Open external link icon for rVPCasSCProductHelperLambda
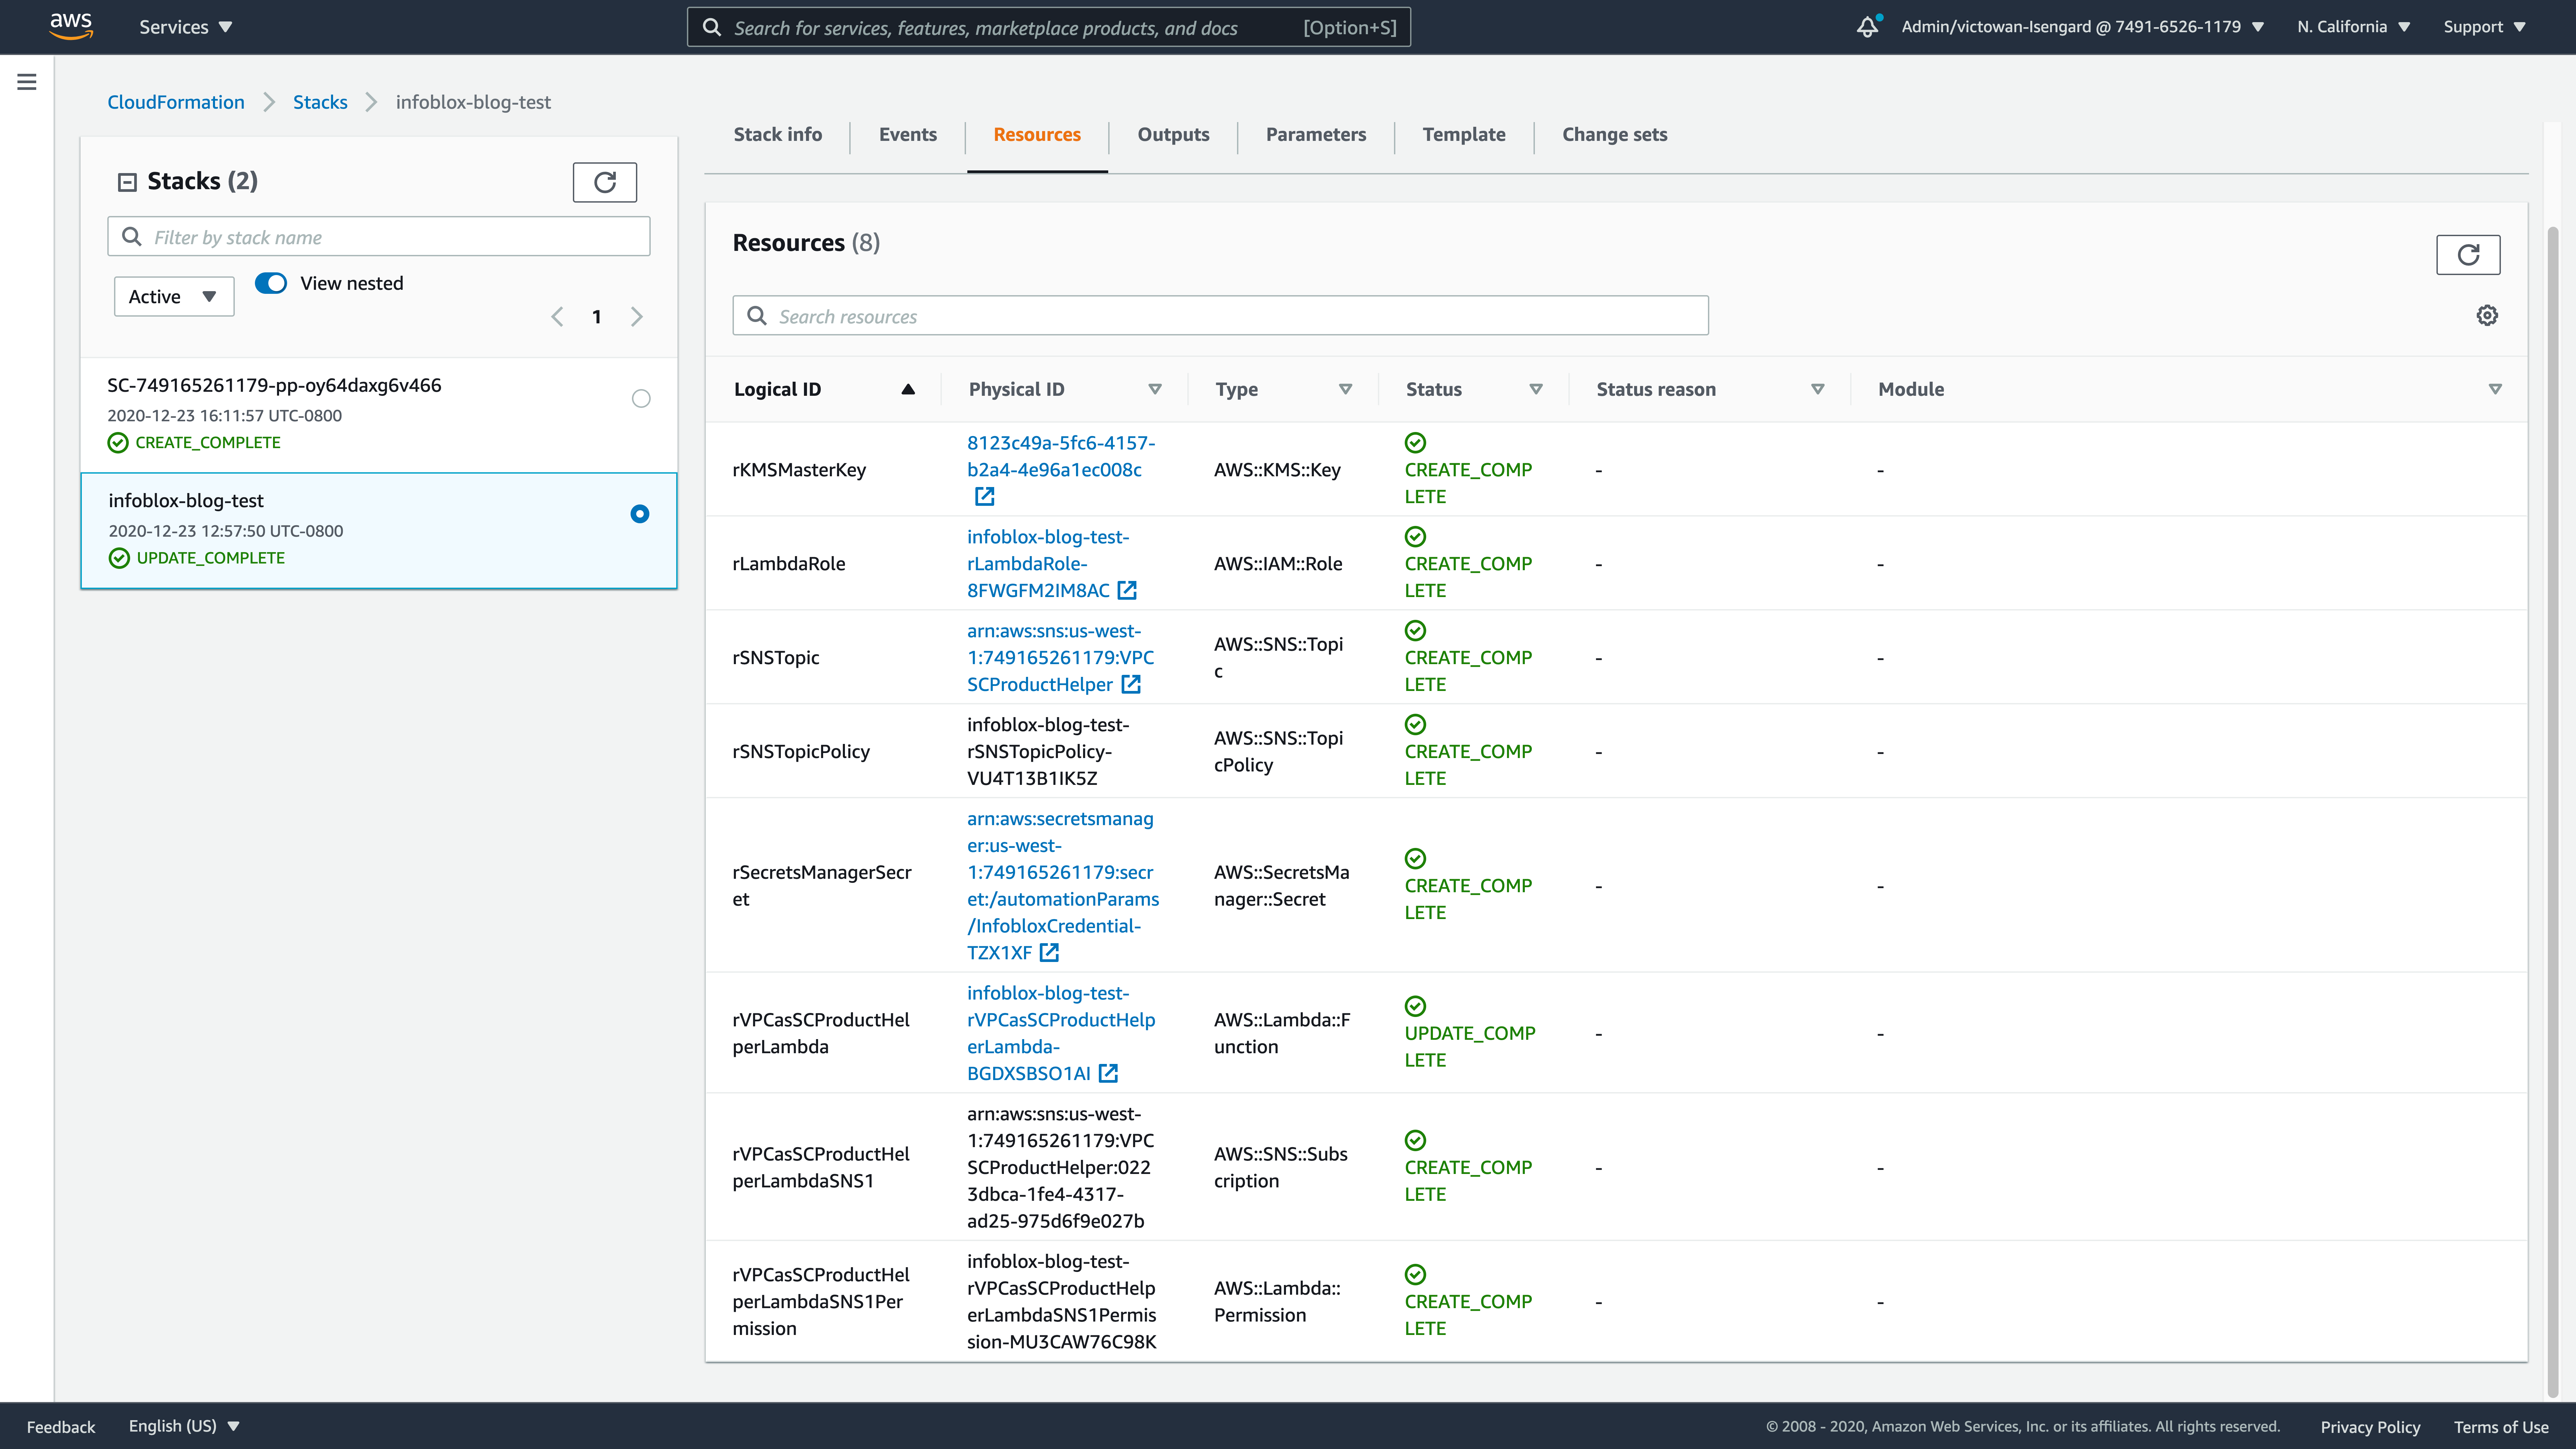 (x=1108, y=1073)
